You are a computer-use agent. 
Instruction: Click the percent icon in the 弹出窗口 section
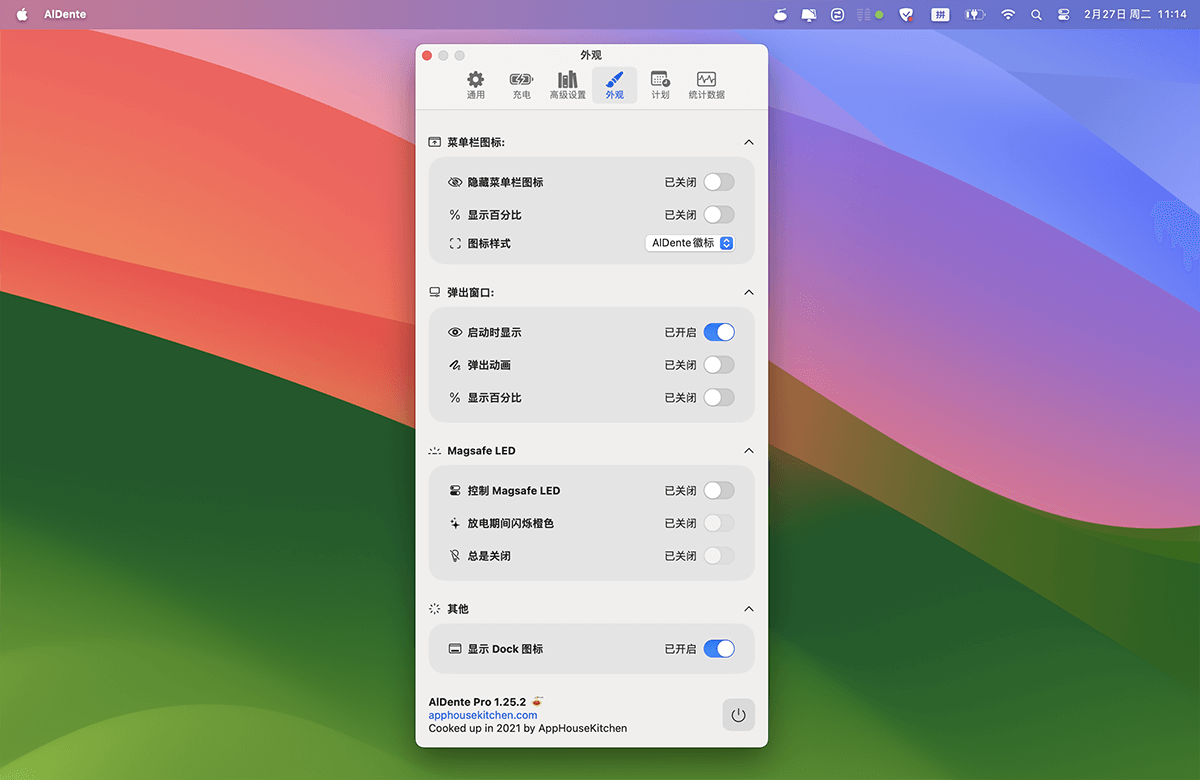click(x=455, y=398)
